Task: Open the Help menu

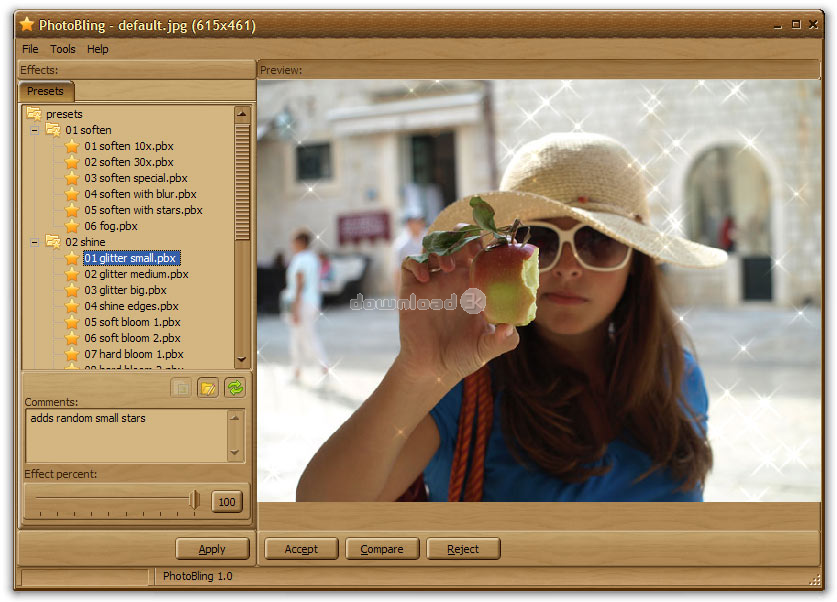Action: pyautogui.click(x=98, y=49)
